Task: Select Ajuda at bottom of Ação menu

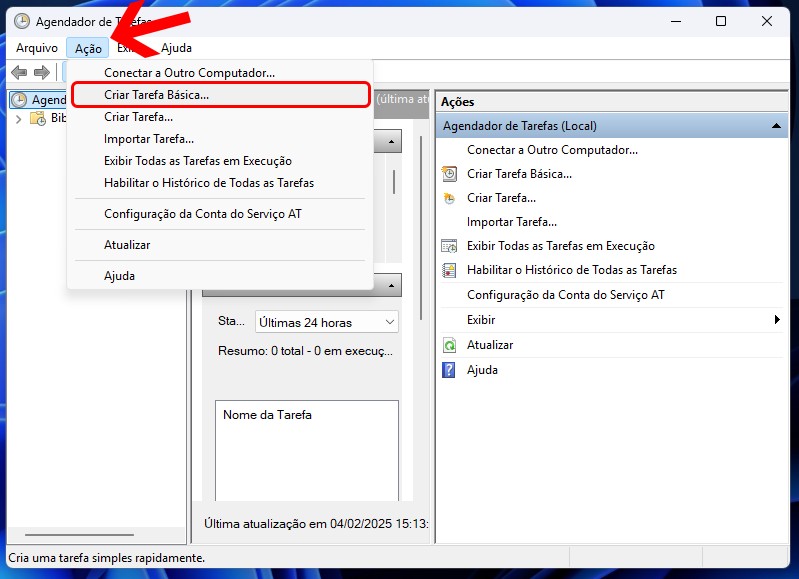Action: (x=220, y=276)
